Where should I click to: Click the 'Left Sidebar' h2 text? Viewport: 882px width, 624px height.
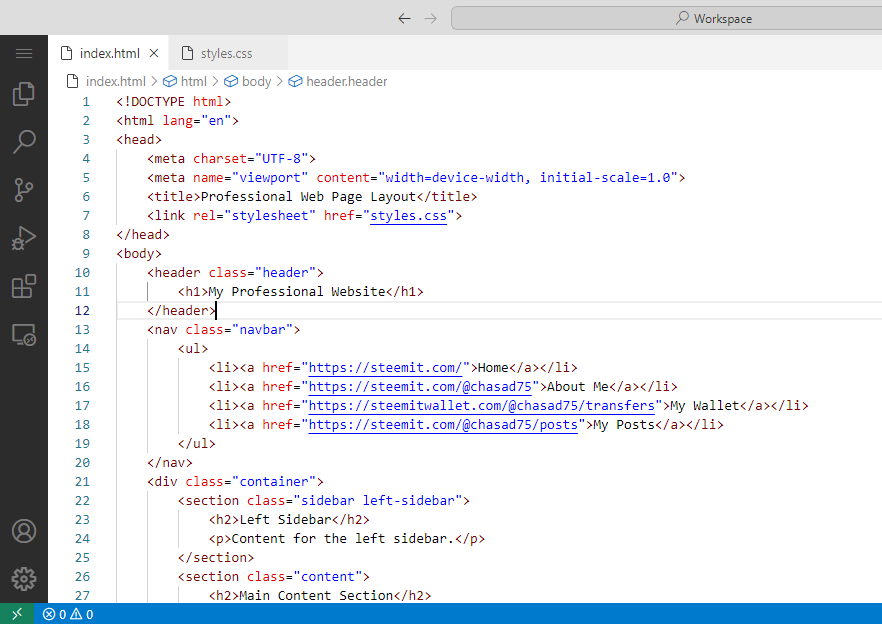[285, 519]
